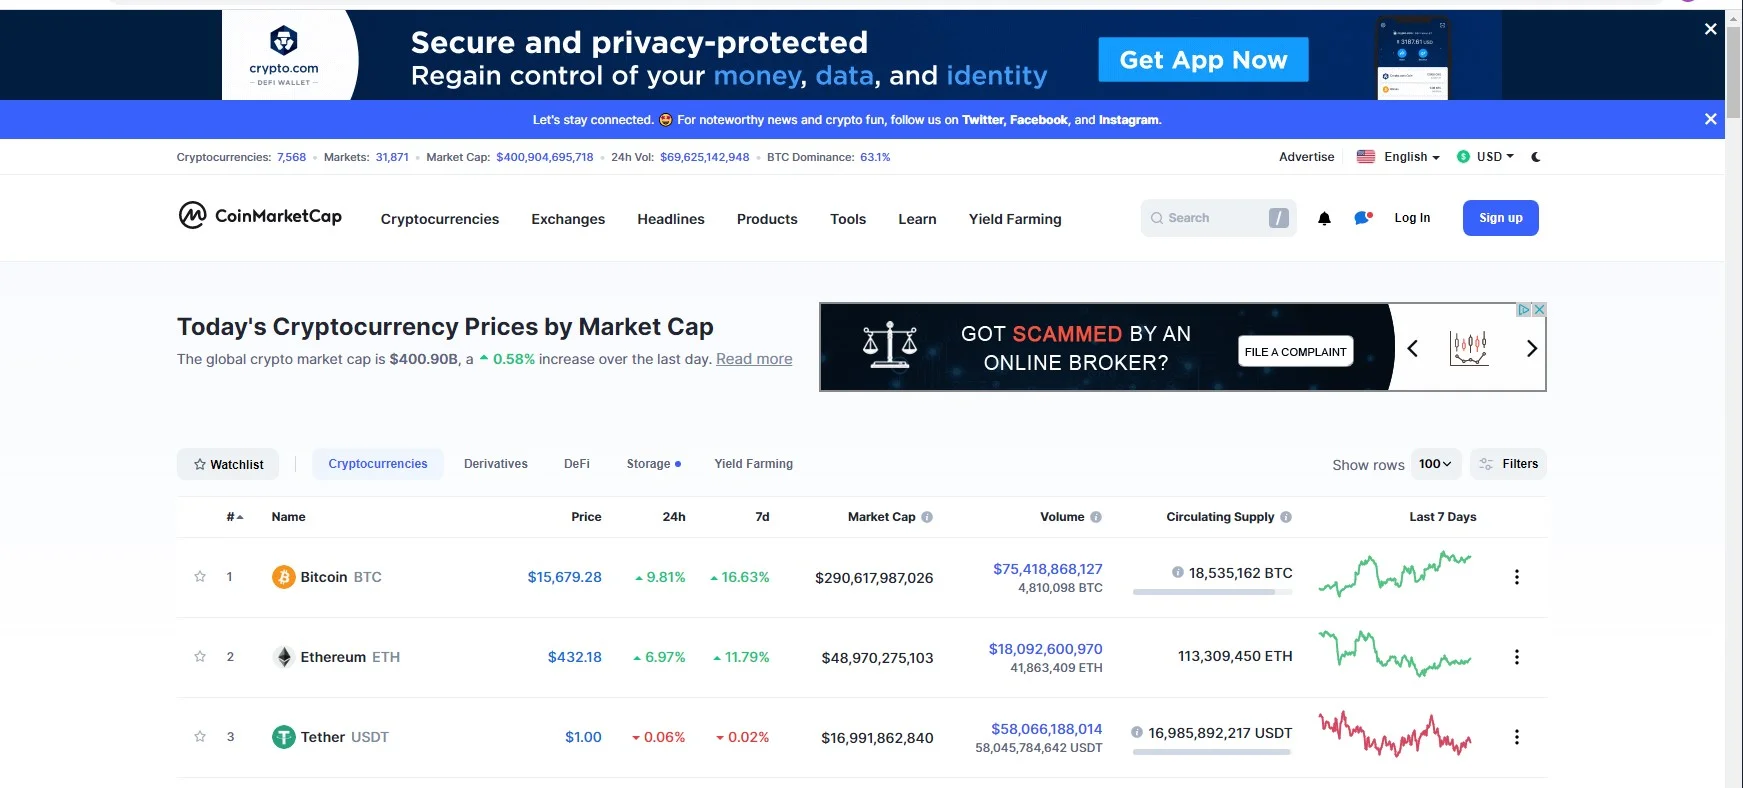1743x788 pixels.
Task: Click the Ethereum coin logo
Action: pyautogui.click(x=284, y=657)
